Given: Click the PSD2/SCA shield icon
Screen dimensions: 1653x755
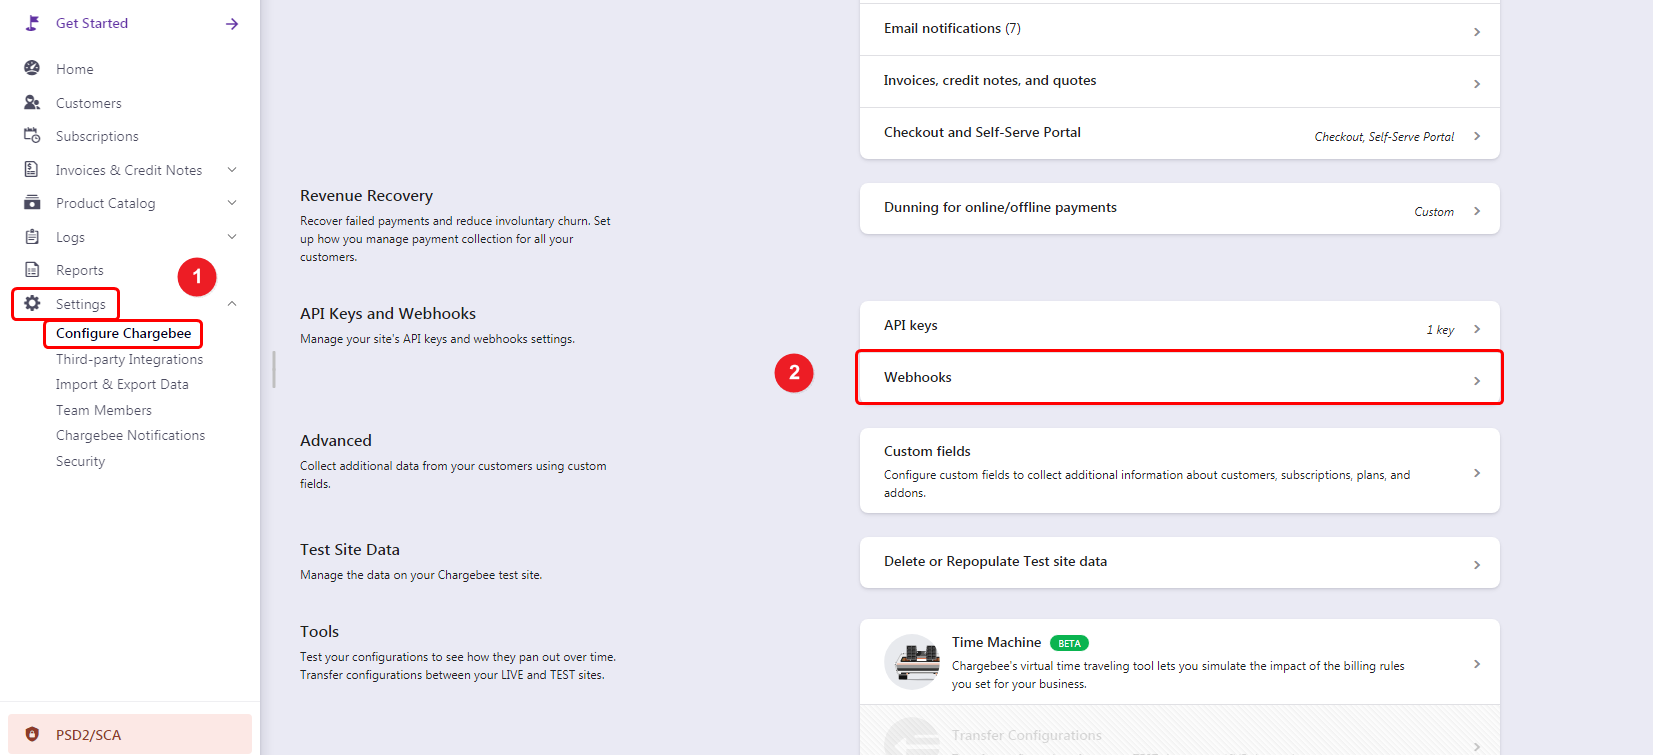Looking at the screenshot, I should (32, 734).
